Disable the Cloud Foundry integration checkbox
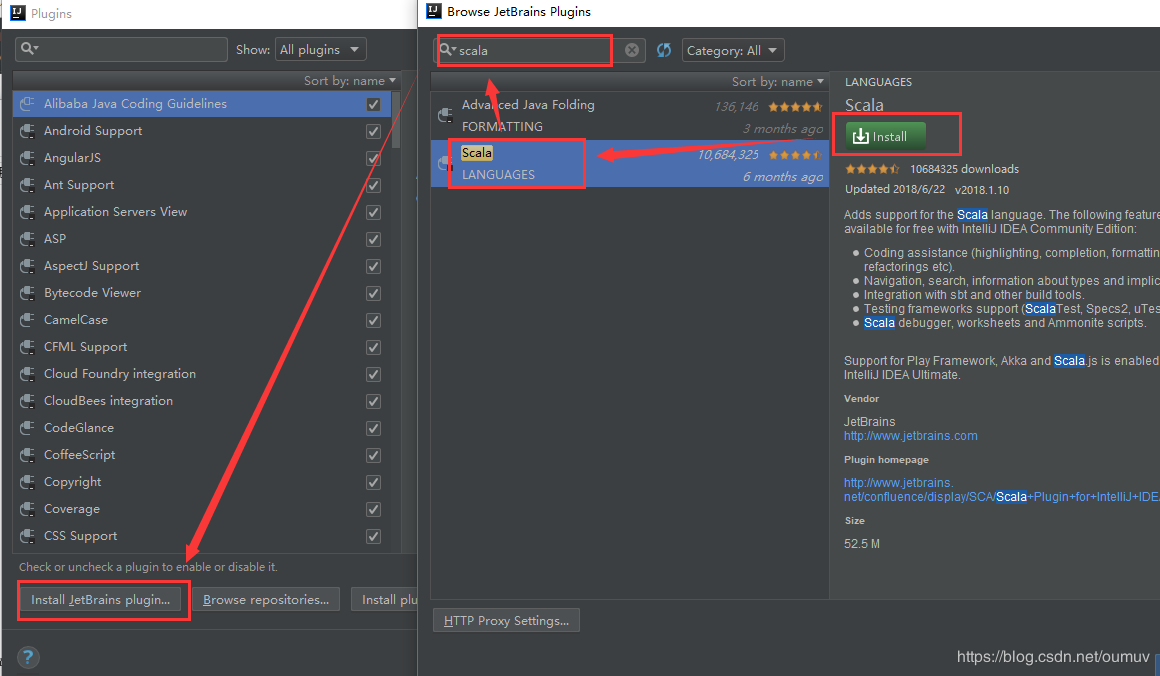 (x=374, y=374)
